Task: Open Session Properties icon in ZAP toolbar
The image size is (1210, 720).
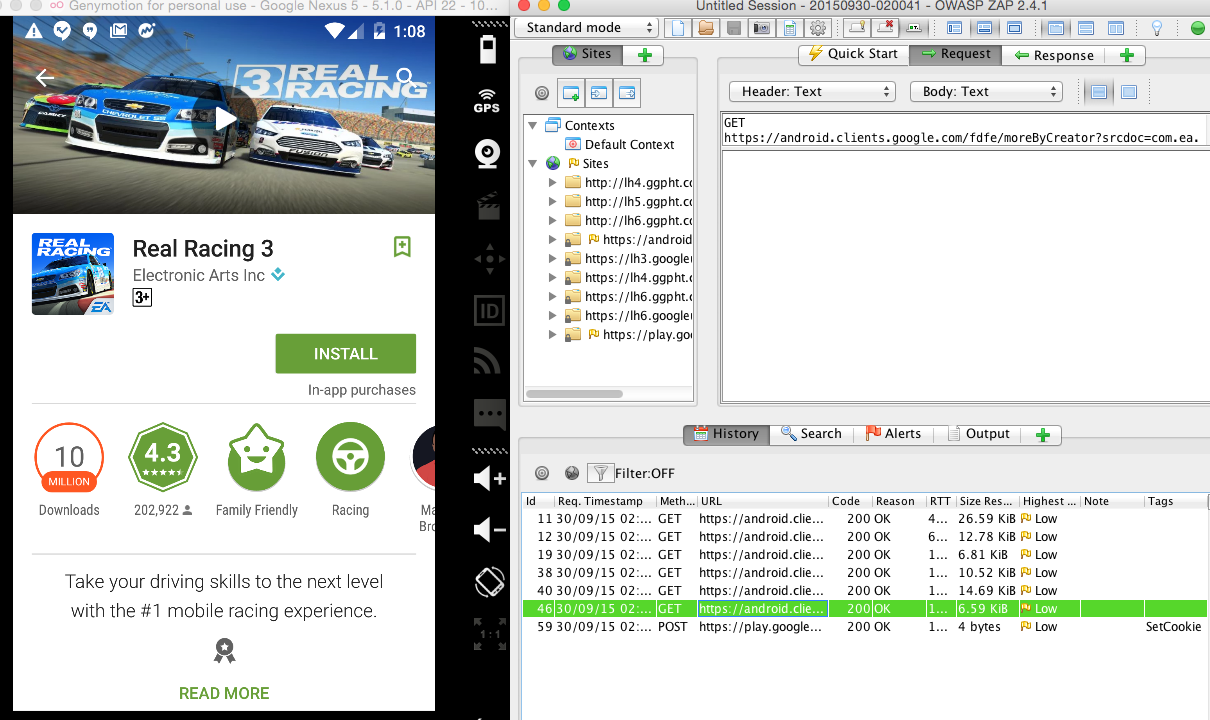Action: tap(790, 28)
